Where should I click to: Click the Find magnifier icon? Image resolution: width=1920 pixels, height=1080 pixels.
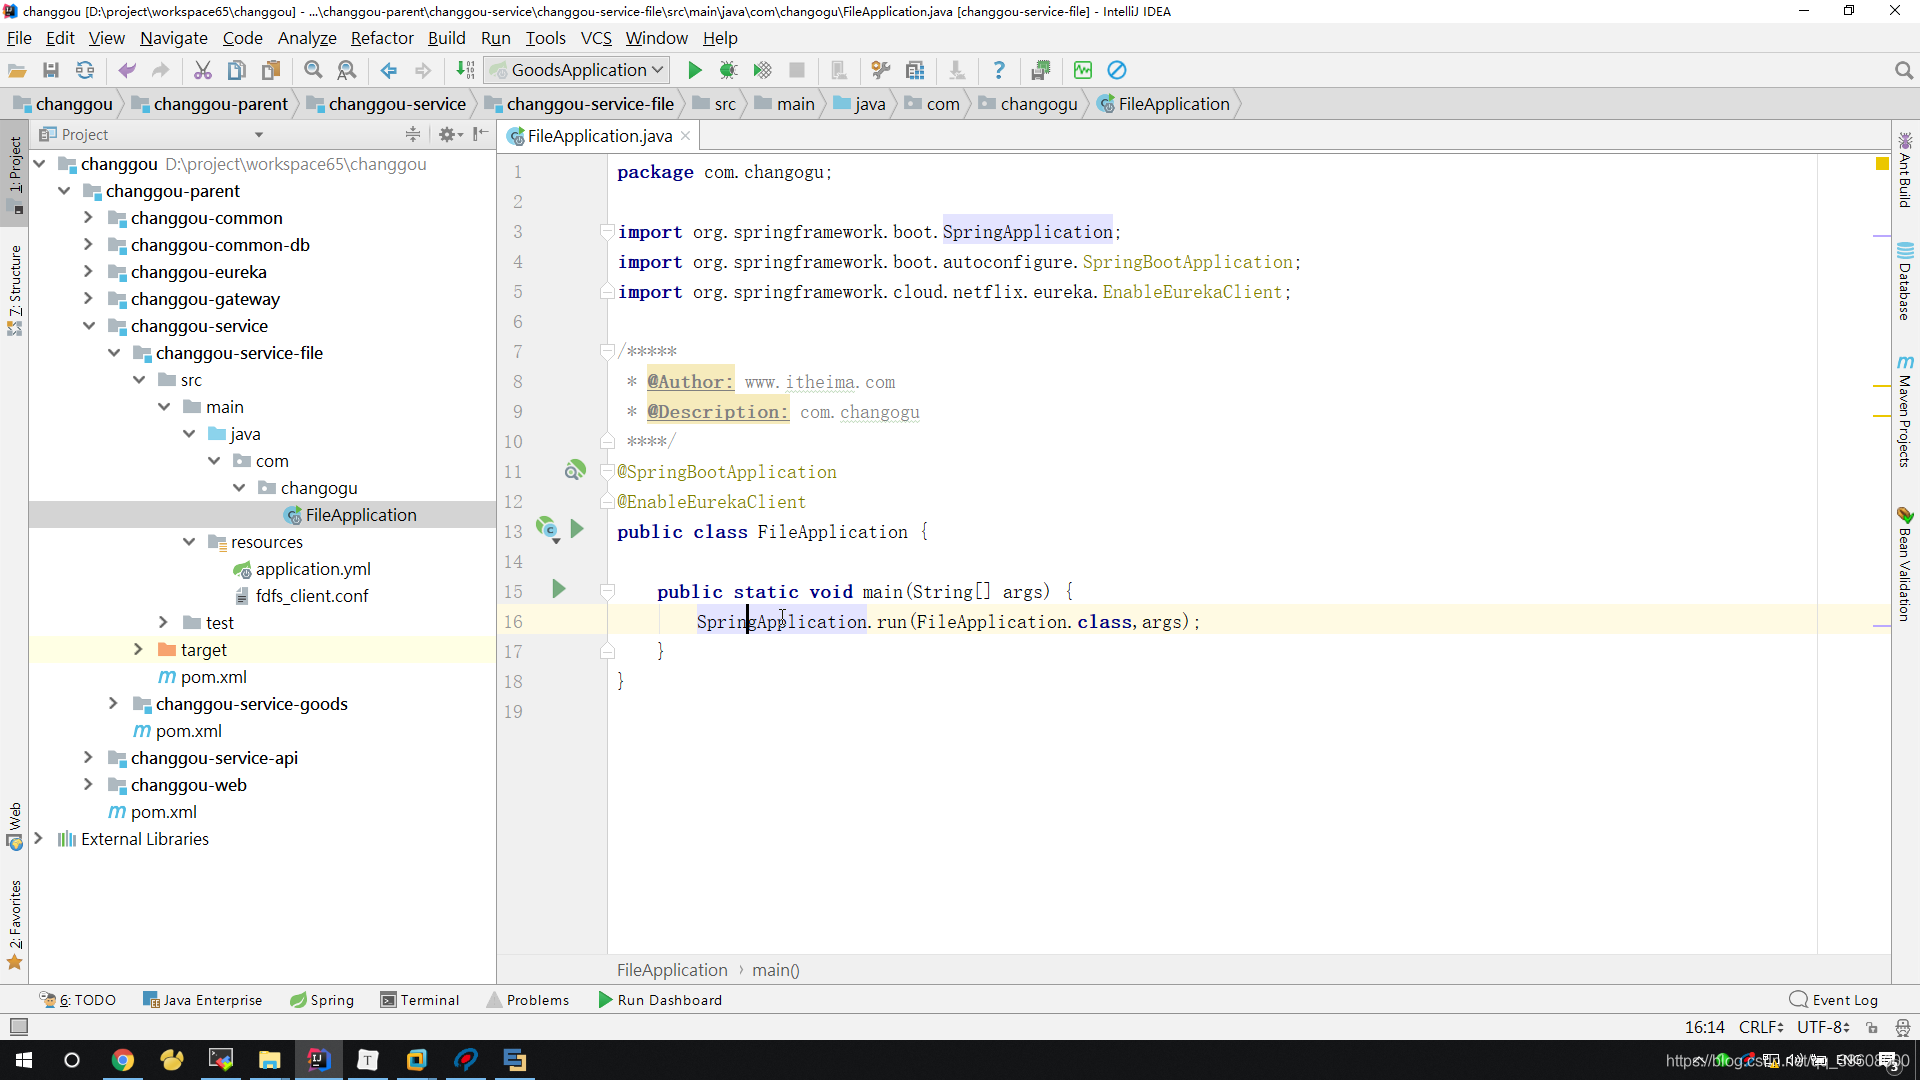[313, 70]
